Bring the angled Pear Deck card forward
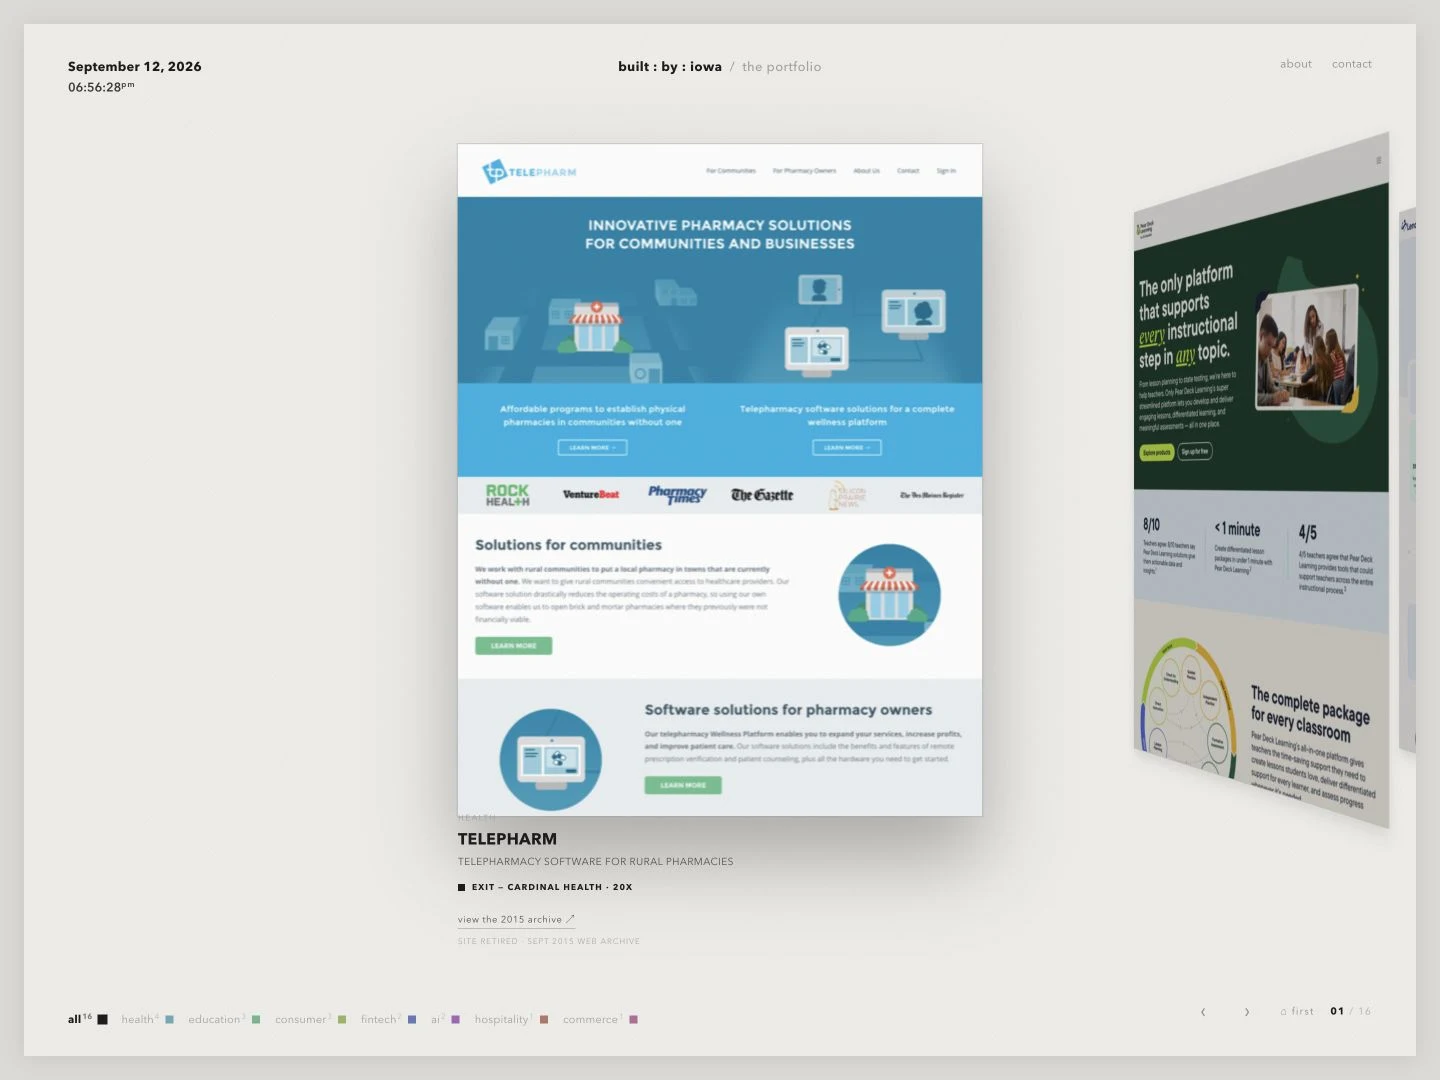The image size is (1440, 1080). (x=1261, y=480)
